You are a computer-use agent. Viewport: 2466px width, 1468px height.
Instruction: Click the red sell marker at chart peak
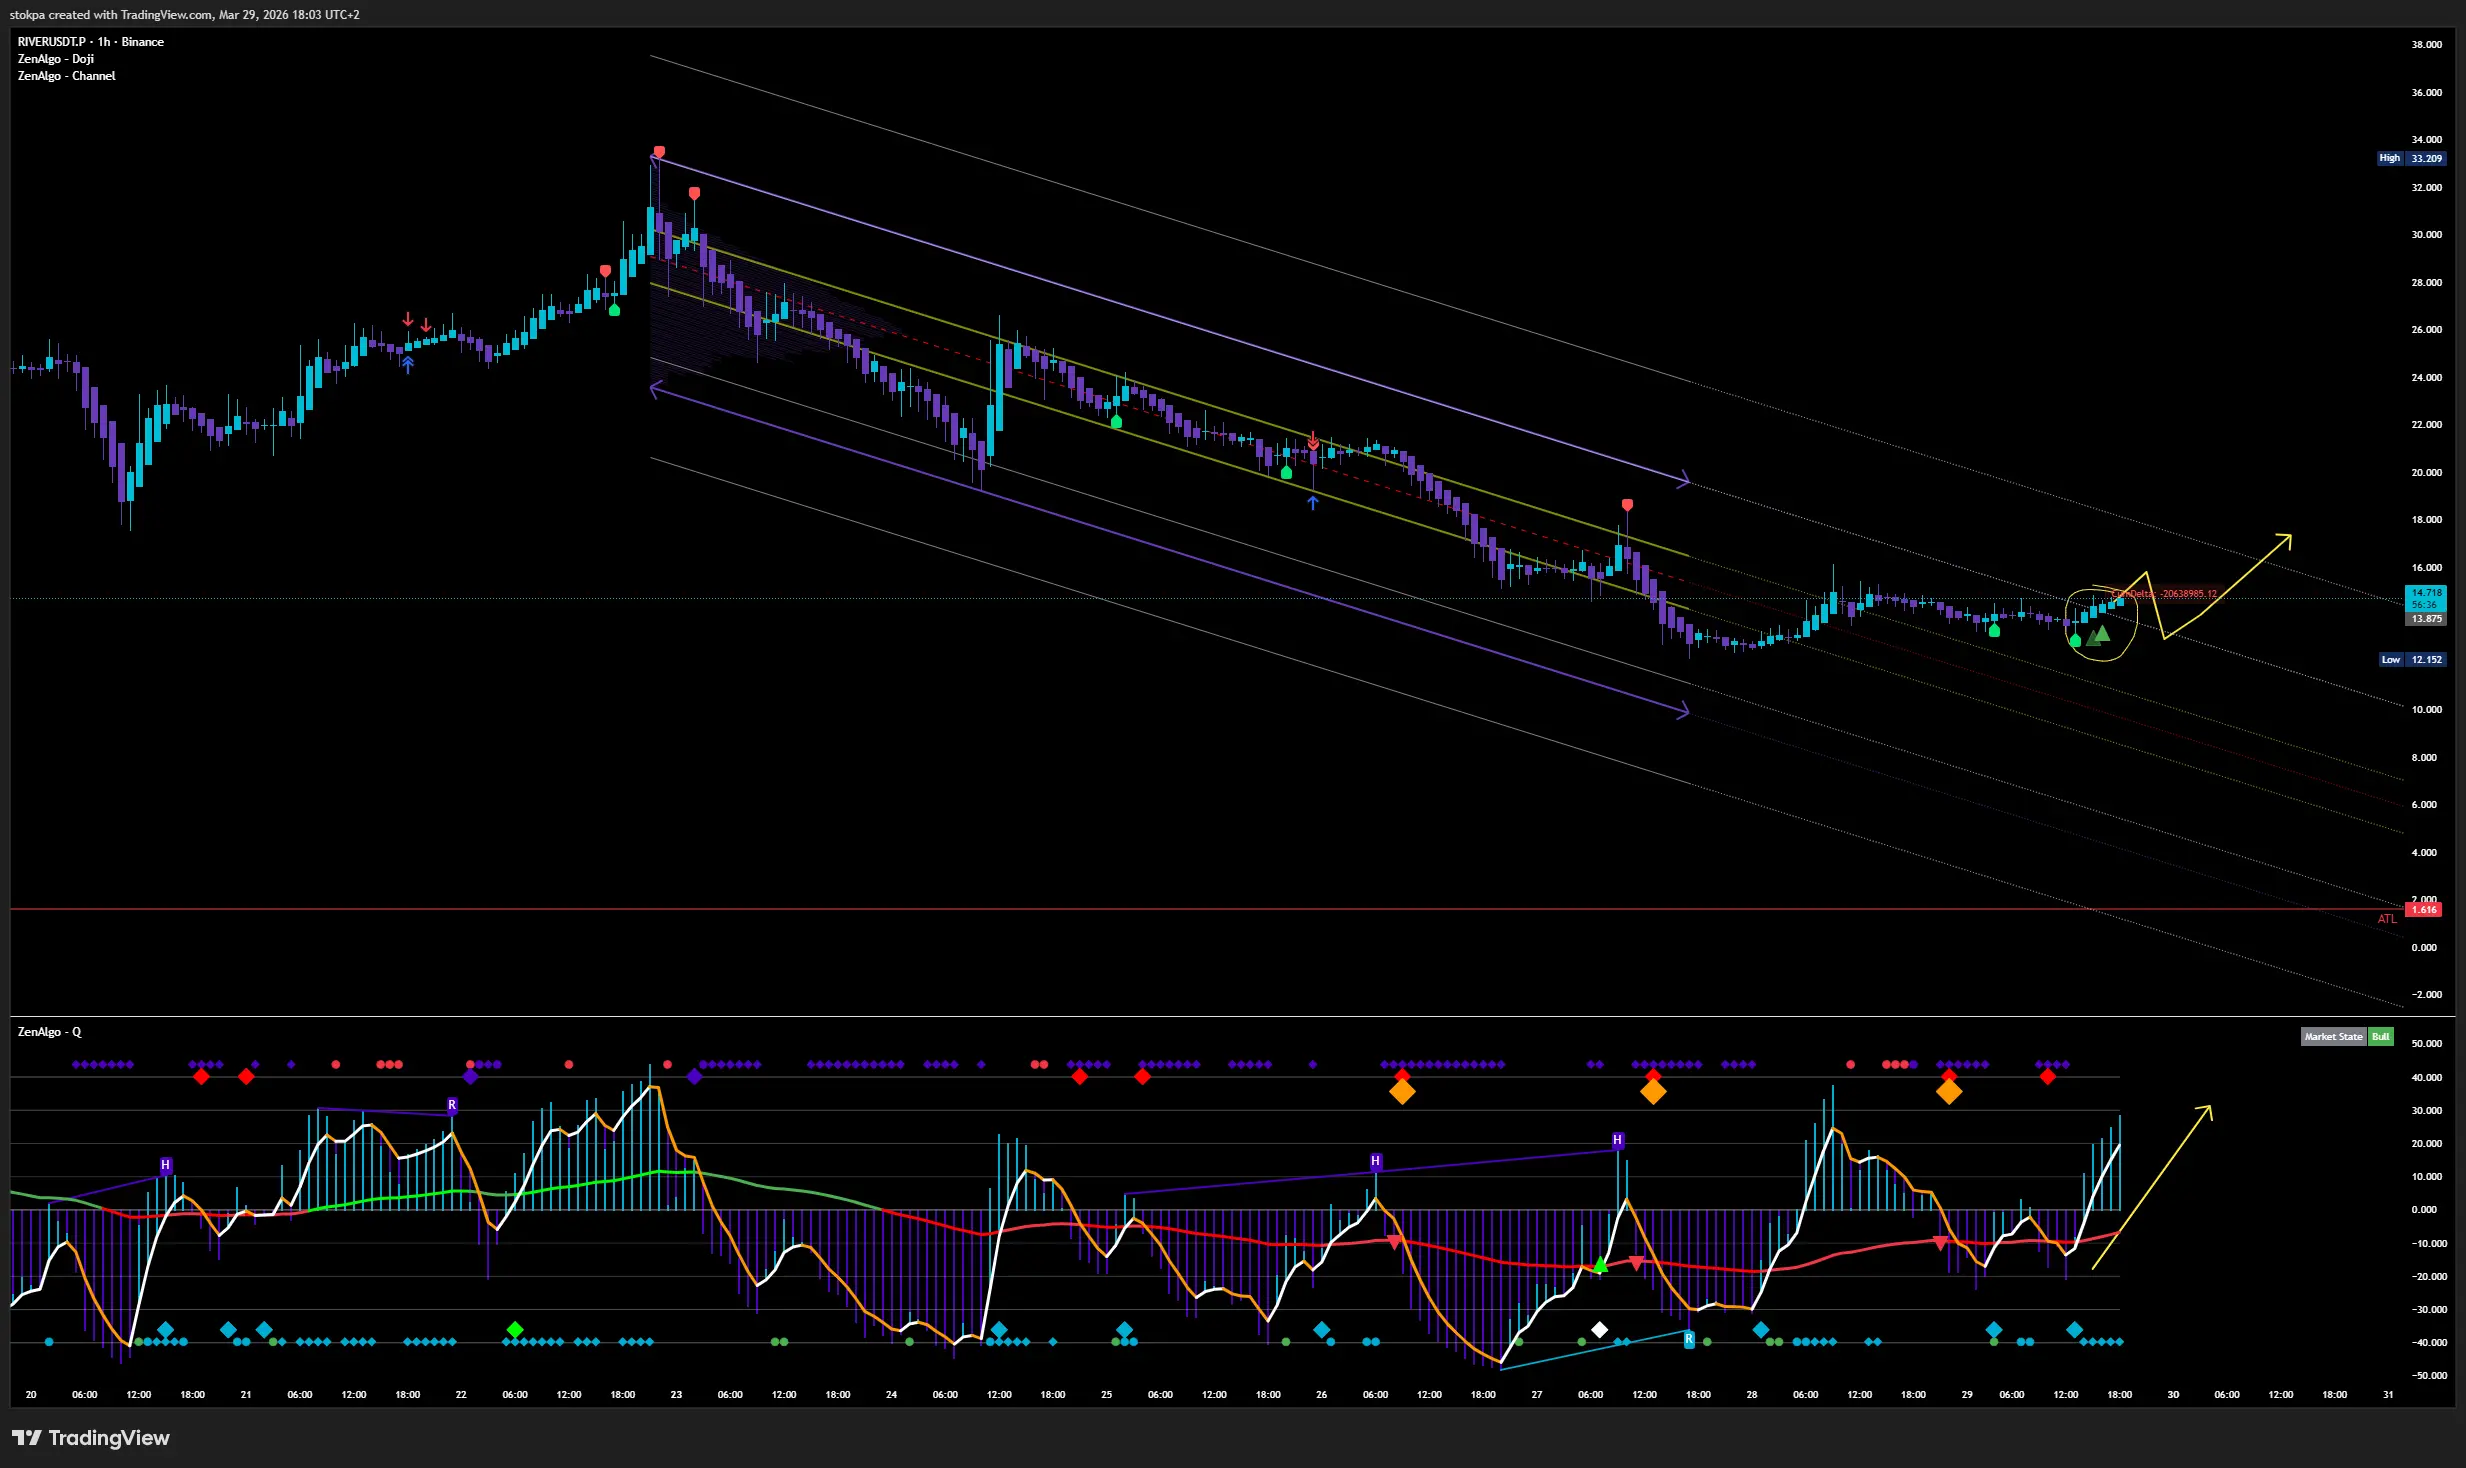pos(658,152)
